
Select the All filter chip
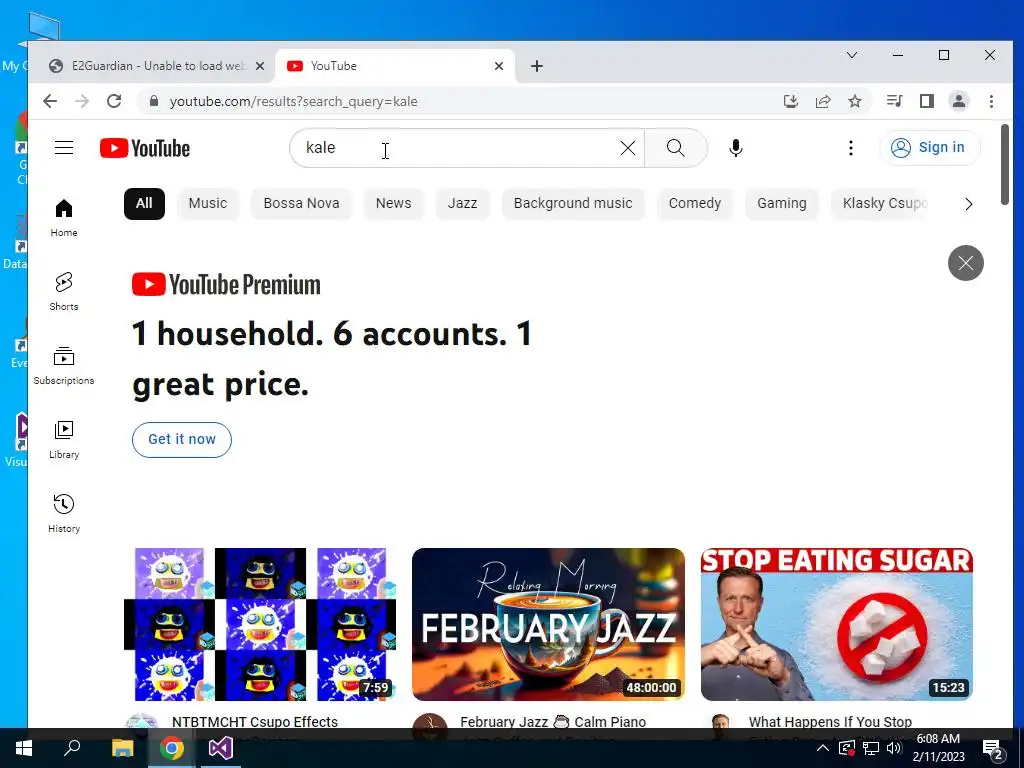pos(144,204)
